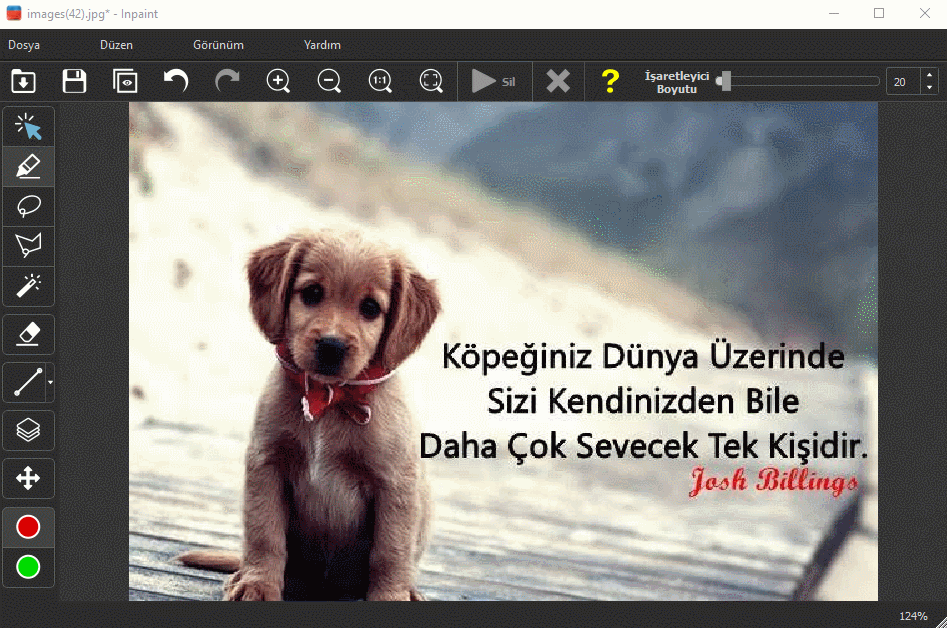The image size is (947, 628).
Task: Expand the guide line tool dropdown arrow
Action: pyautogui.click(x=50, y=382)
